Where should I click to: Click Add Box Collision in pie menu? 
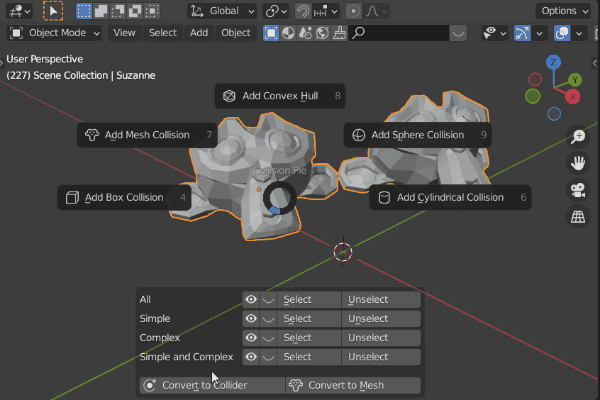tap(124, 198)
